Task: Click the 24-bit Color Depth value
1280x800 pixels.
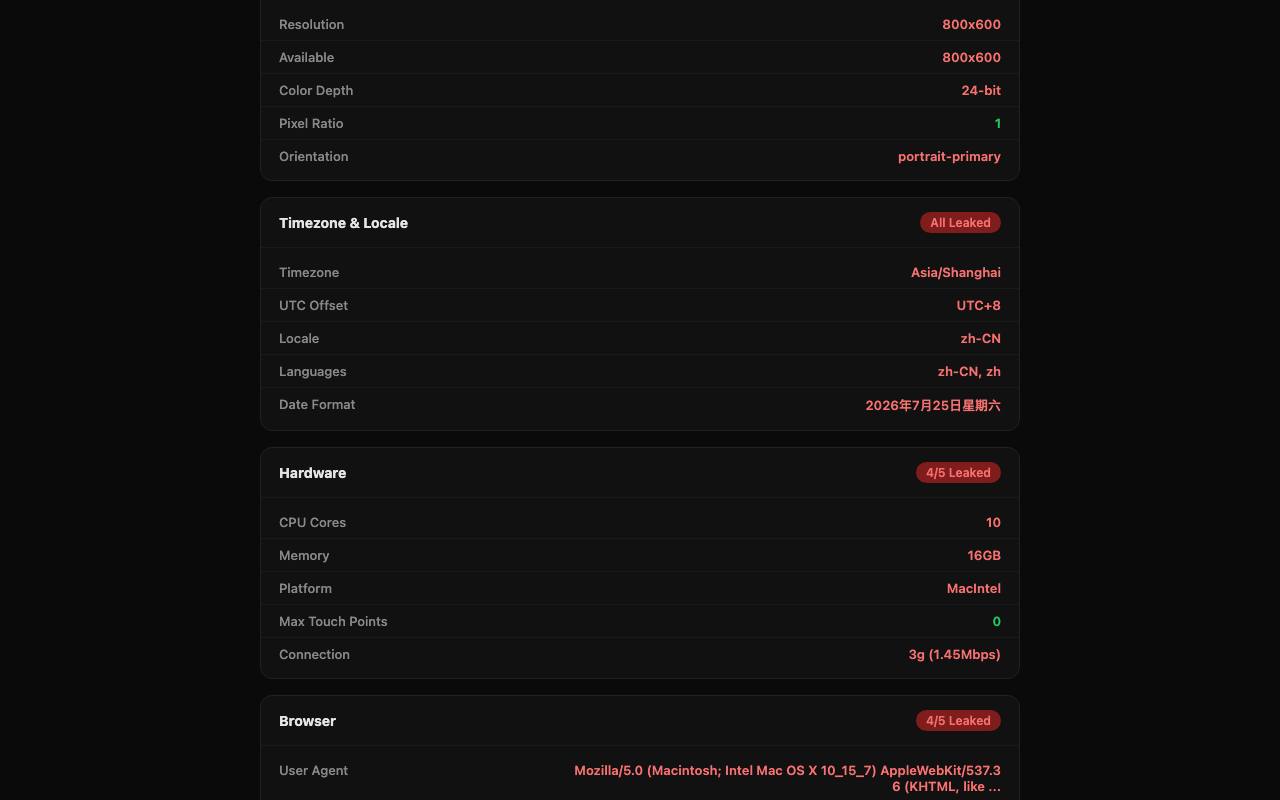Action: tap(981, 90)
